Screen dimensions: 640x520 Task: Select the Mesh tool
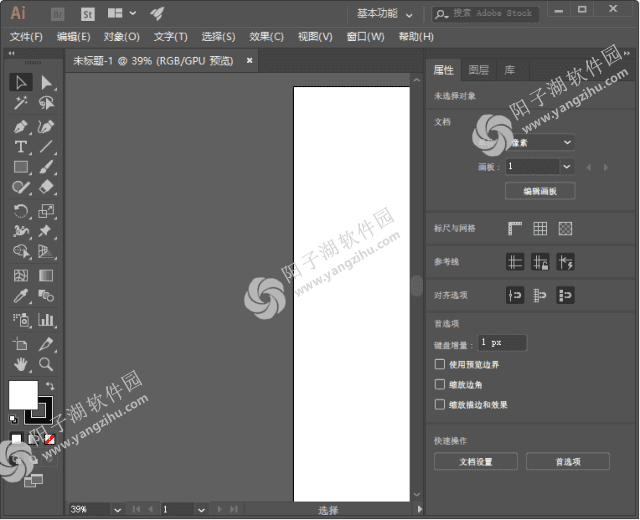21,276
